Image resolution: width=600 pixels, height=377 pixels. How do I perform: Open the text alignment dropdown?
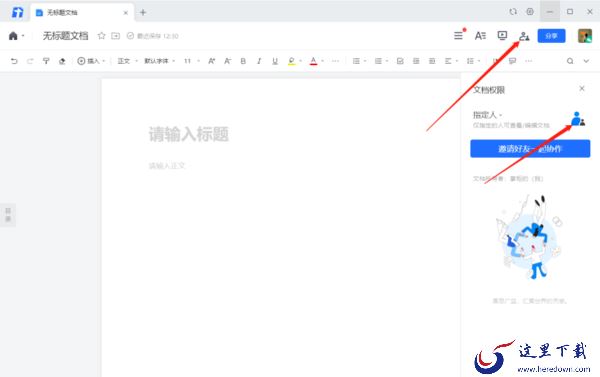452,61
